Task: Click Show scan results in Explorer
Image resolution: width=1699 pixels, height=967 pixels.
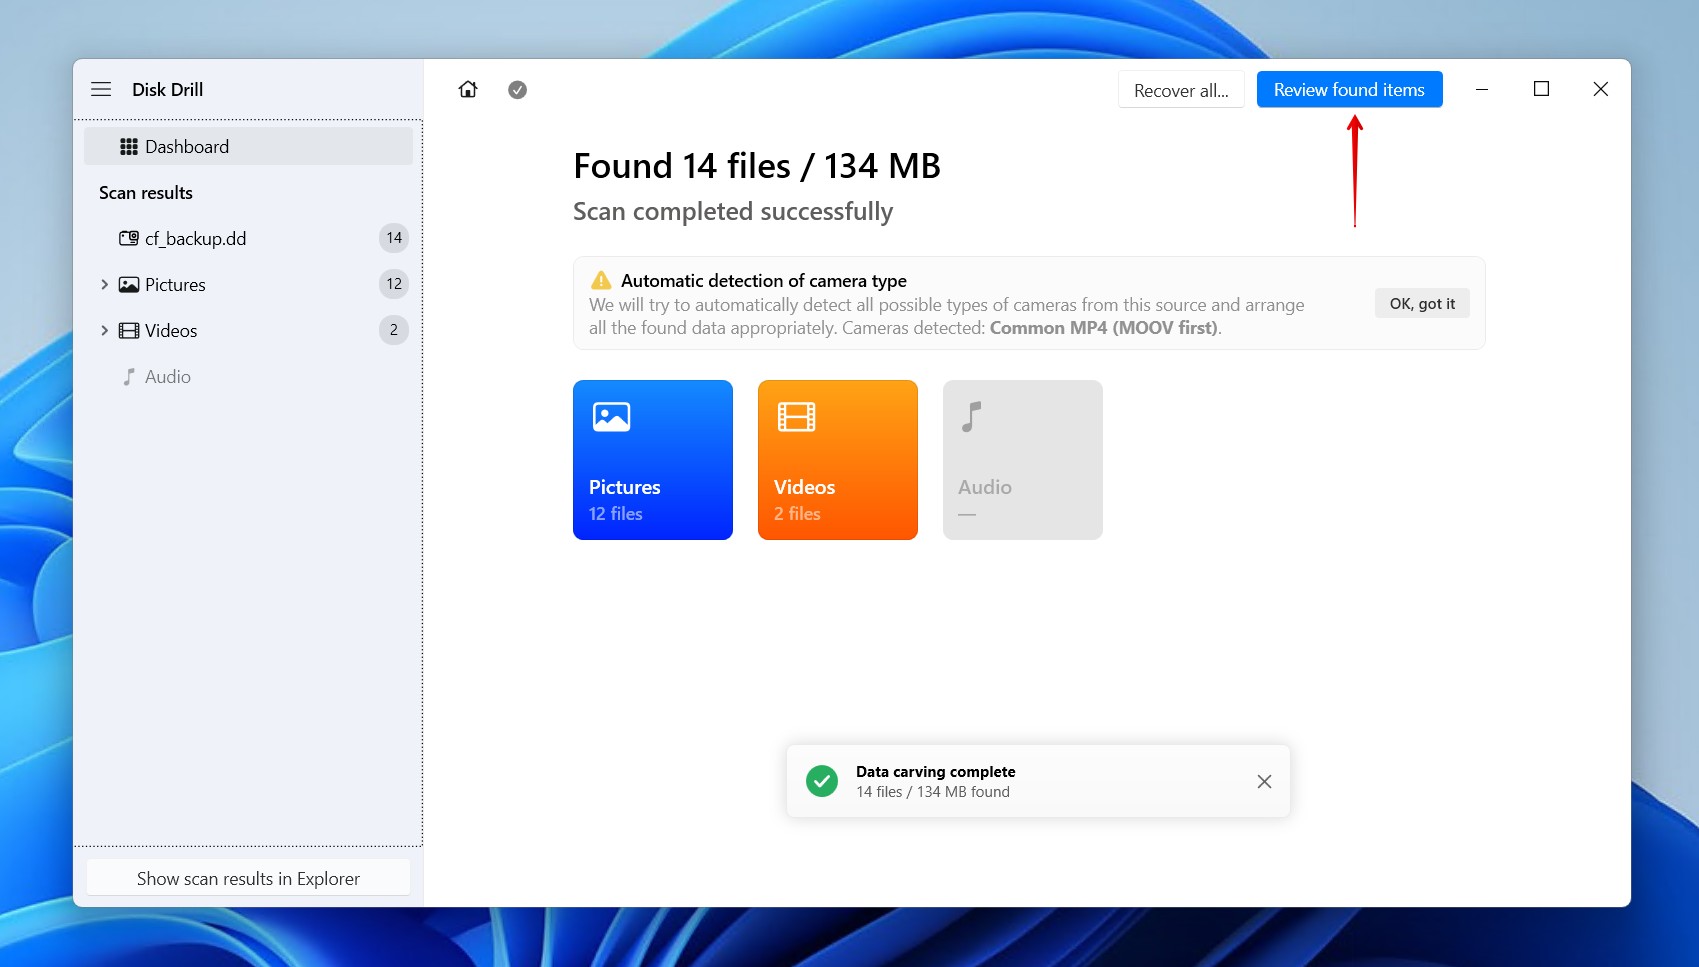Action: [248, 878]
